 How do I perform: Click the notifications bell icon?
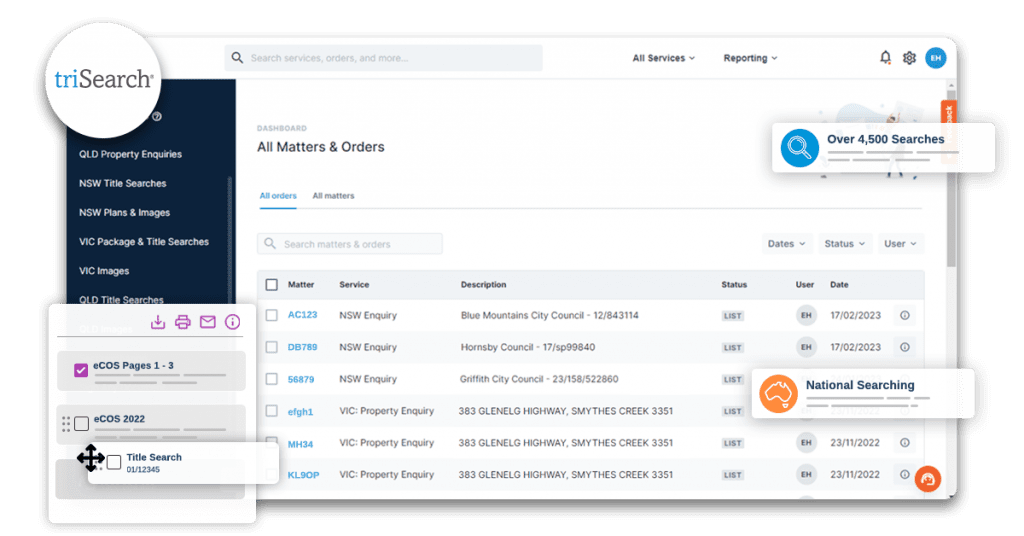tap(885, 58)
